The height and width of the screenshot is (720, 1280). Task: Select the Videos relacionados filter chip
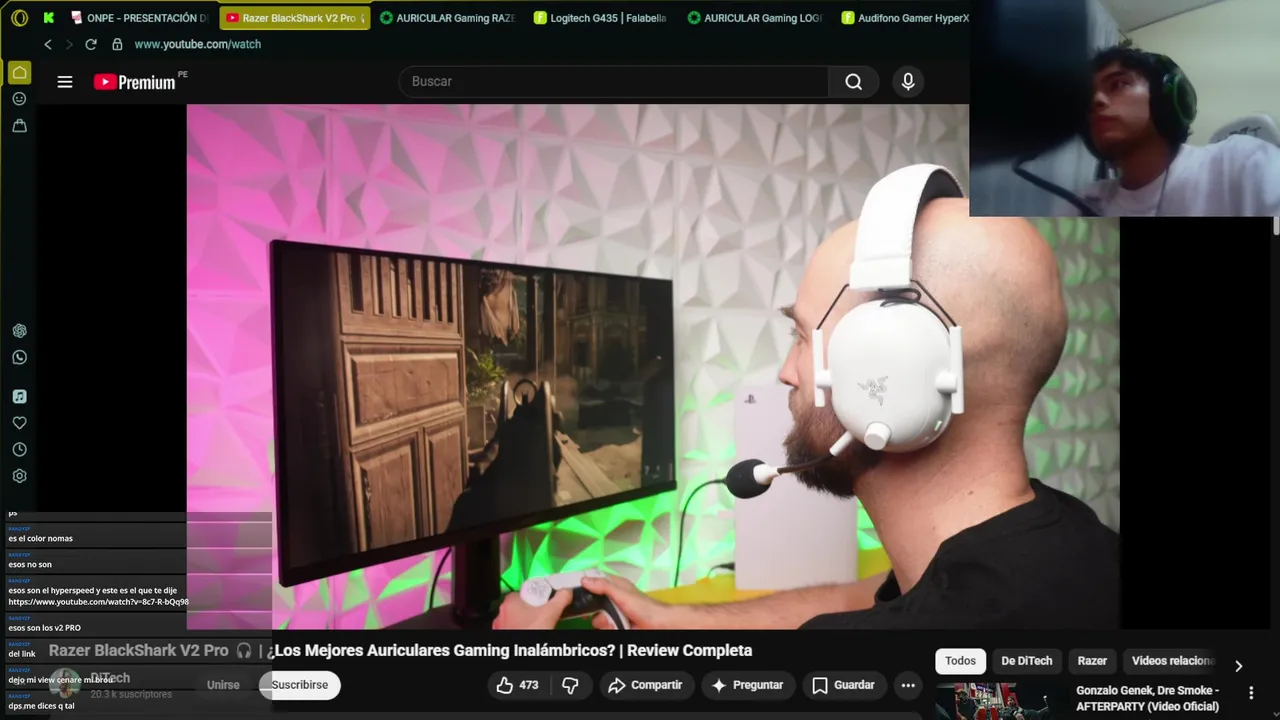coord(1172,661)
